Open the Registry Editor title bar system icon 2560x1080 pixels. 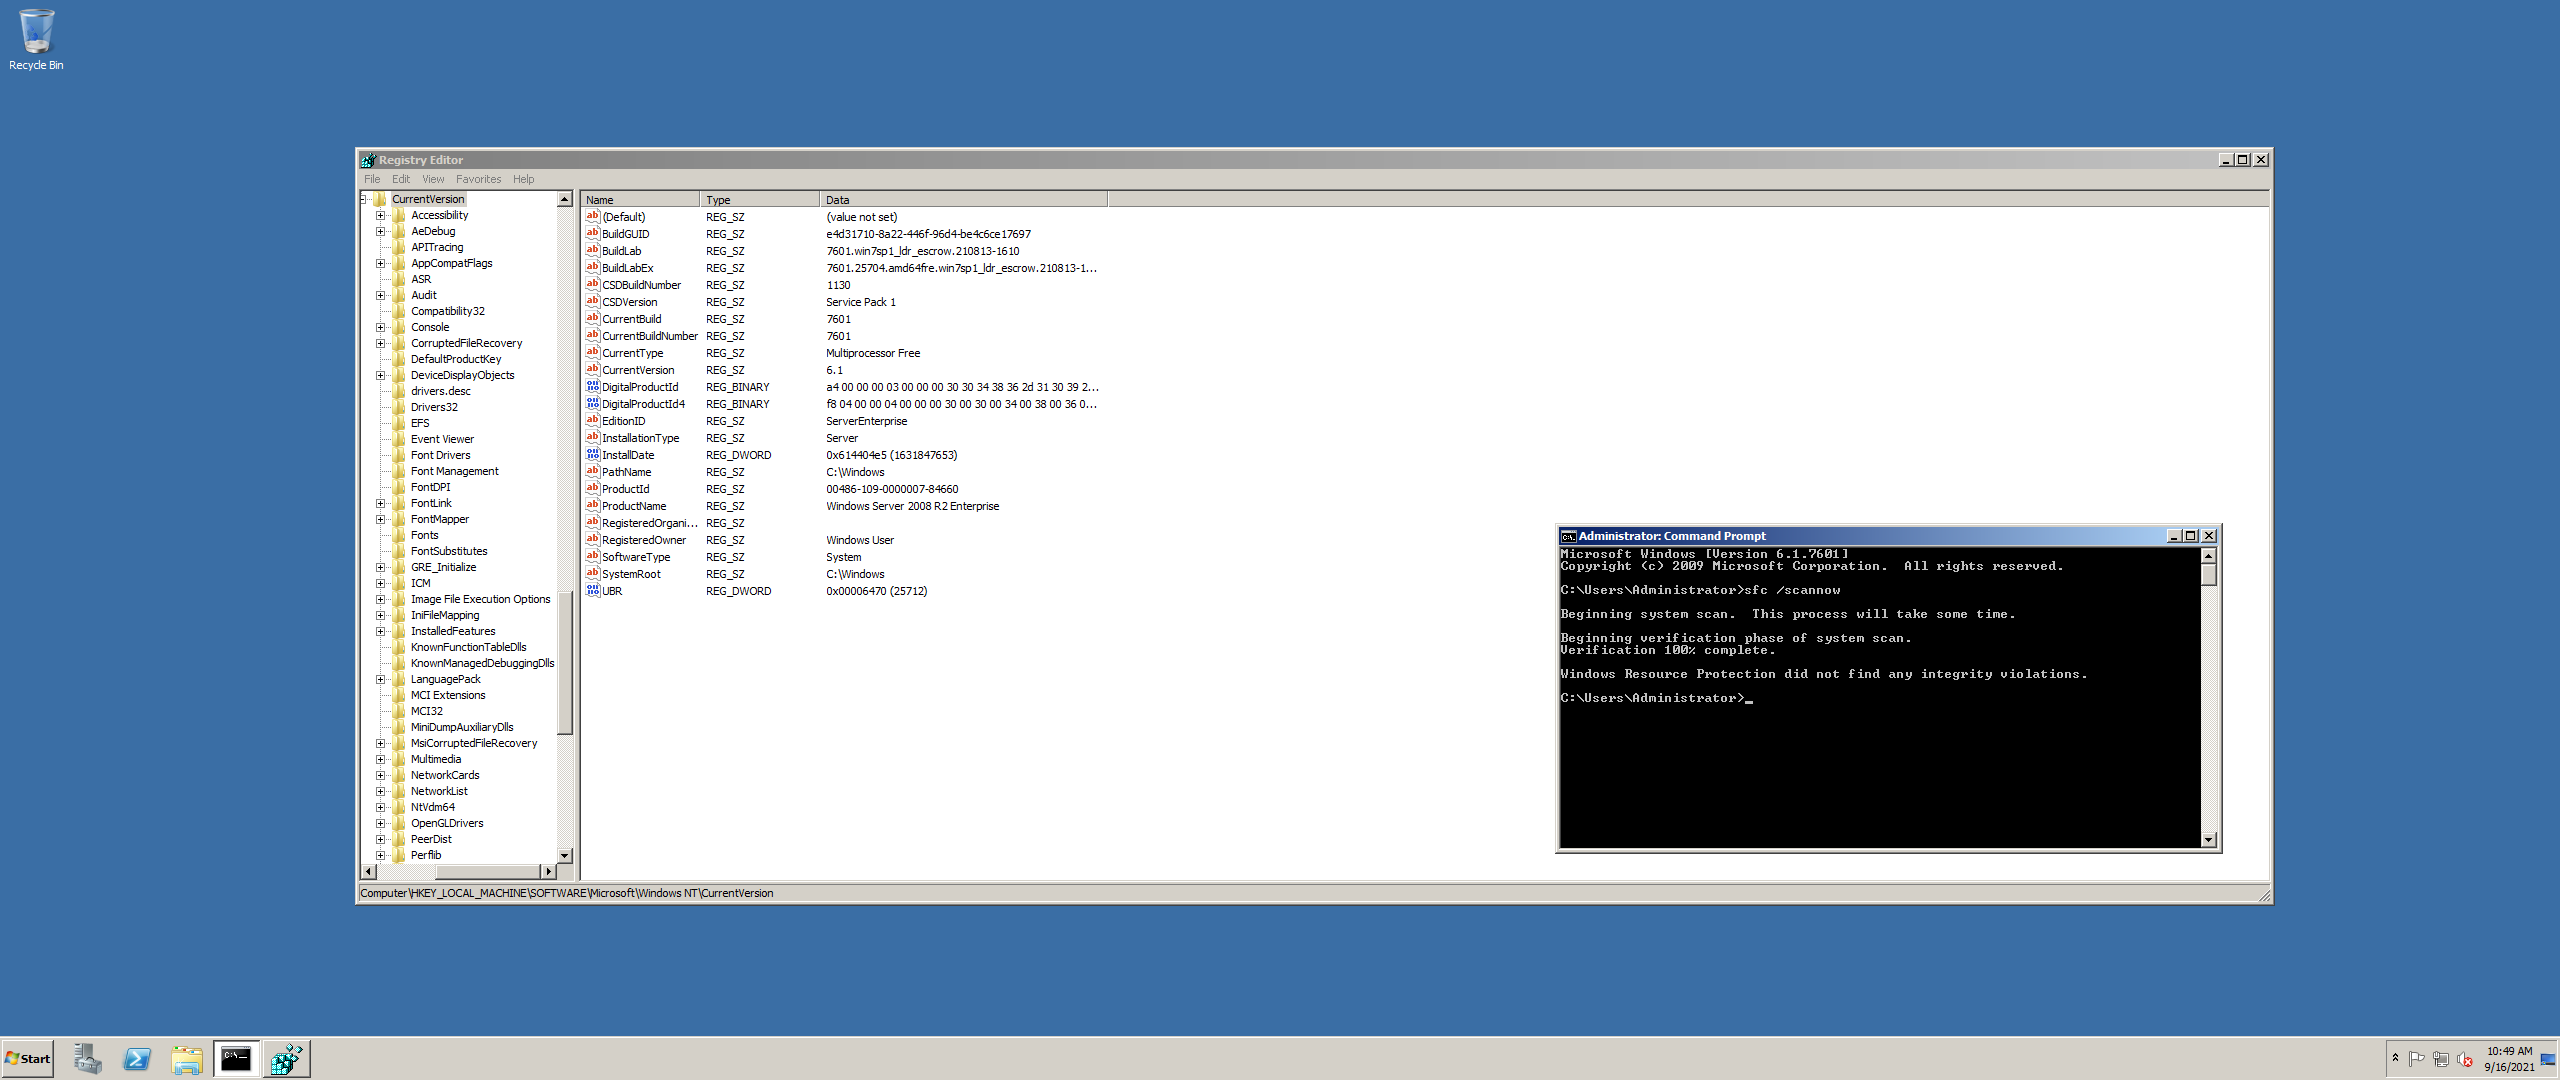point(368,160)
